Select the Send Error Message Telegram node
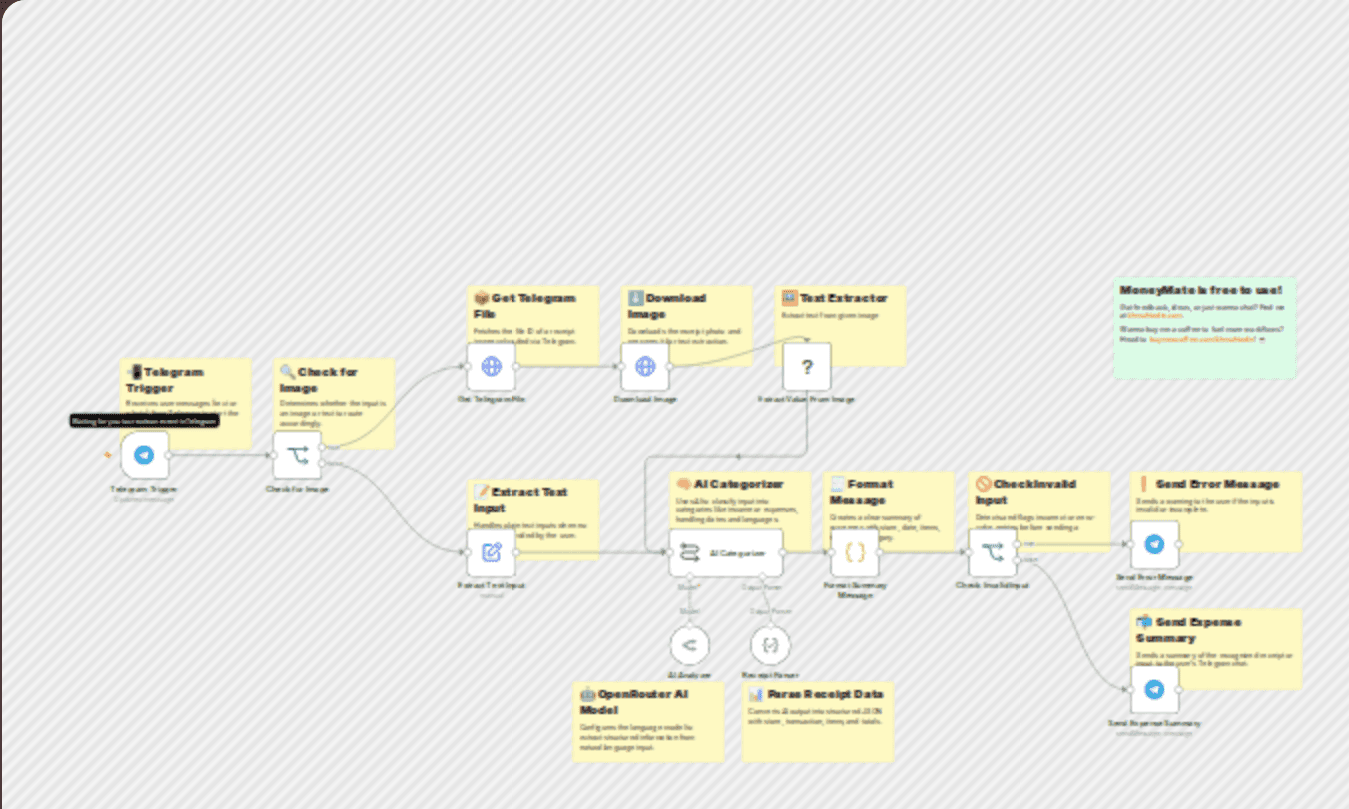Viewport: 1349px width, 809px height. pos(1155,544)
